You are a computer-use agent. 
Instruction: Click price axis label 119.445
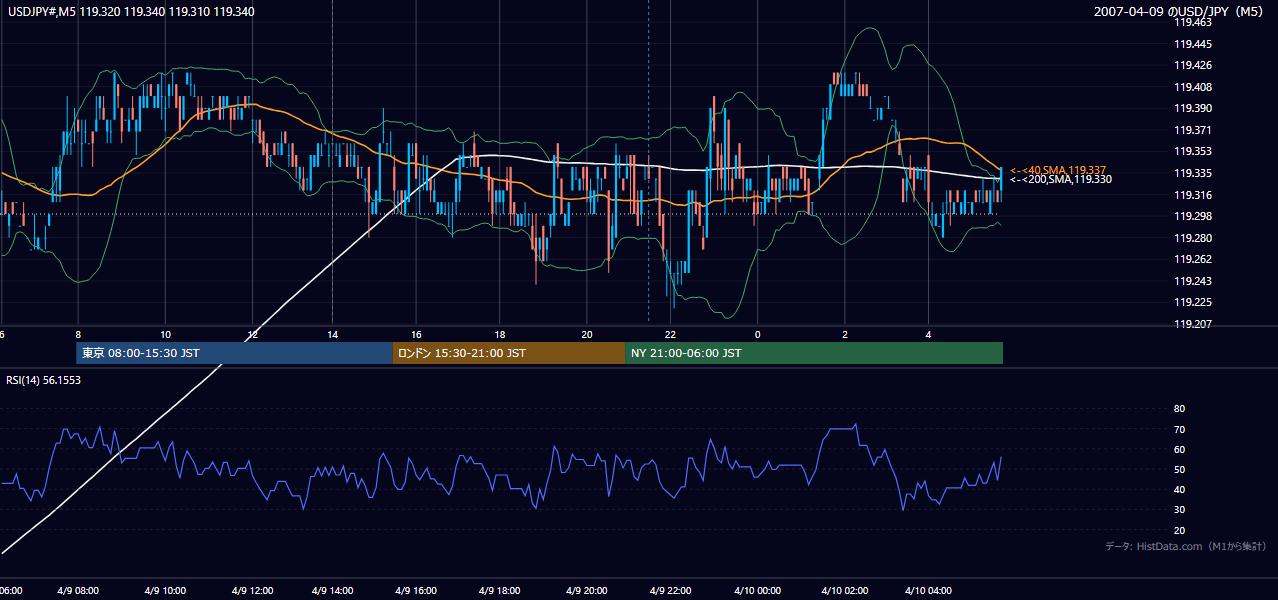coord(1194,44)
